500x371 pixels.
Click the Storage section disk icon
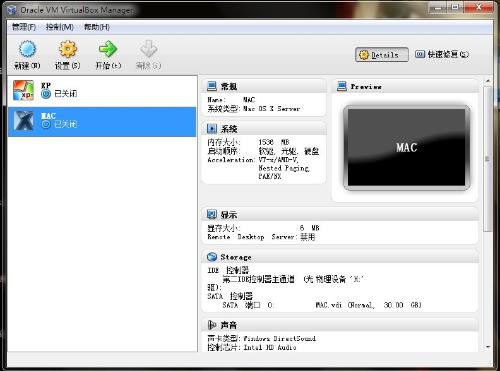click(212, 257)
